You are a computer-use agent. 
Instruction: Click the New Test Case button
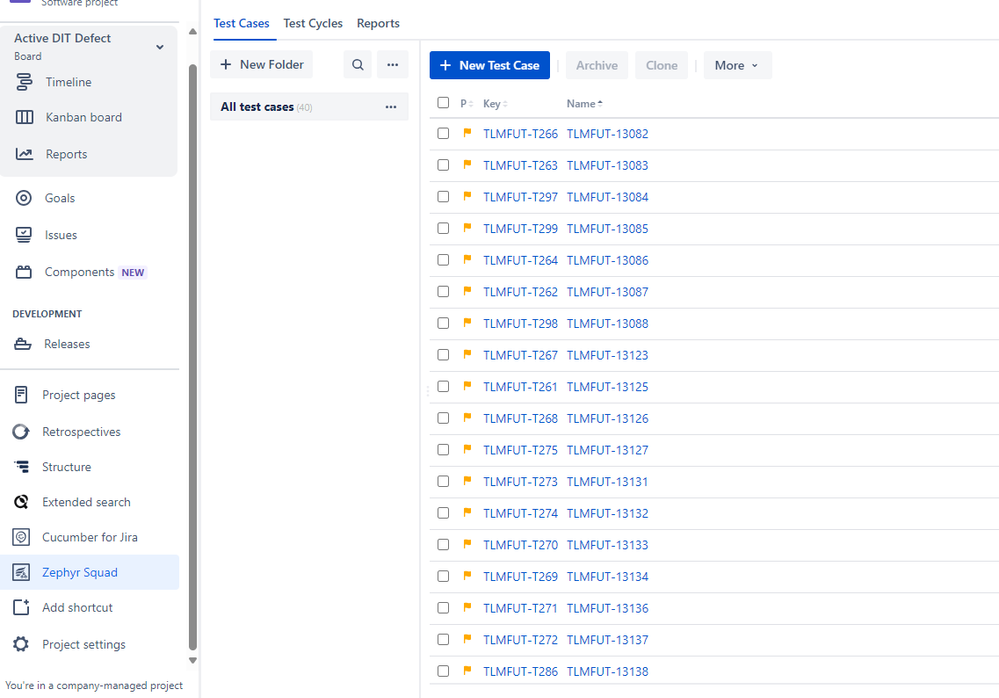489,65
